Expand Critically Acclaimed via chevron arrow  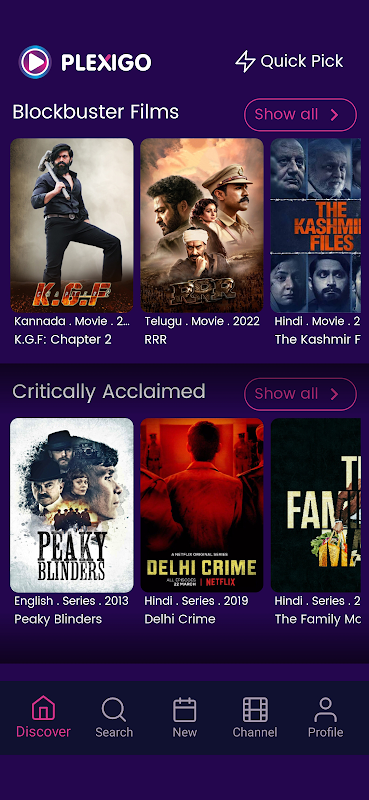(x=334, y=394)
